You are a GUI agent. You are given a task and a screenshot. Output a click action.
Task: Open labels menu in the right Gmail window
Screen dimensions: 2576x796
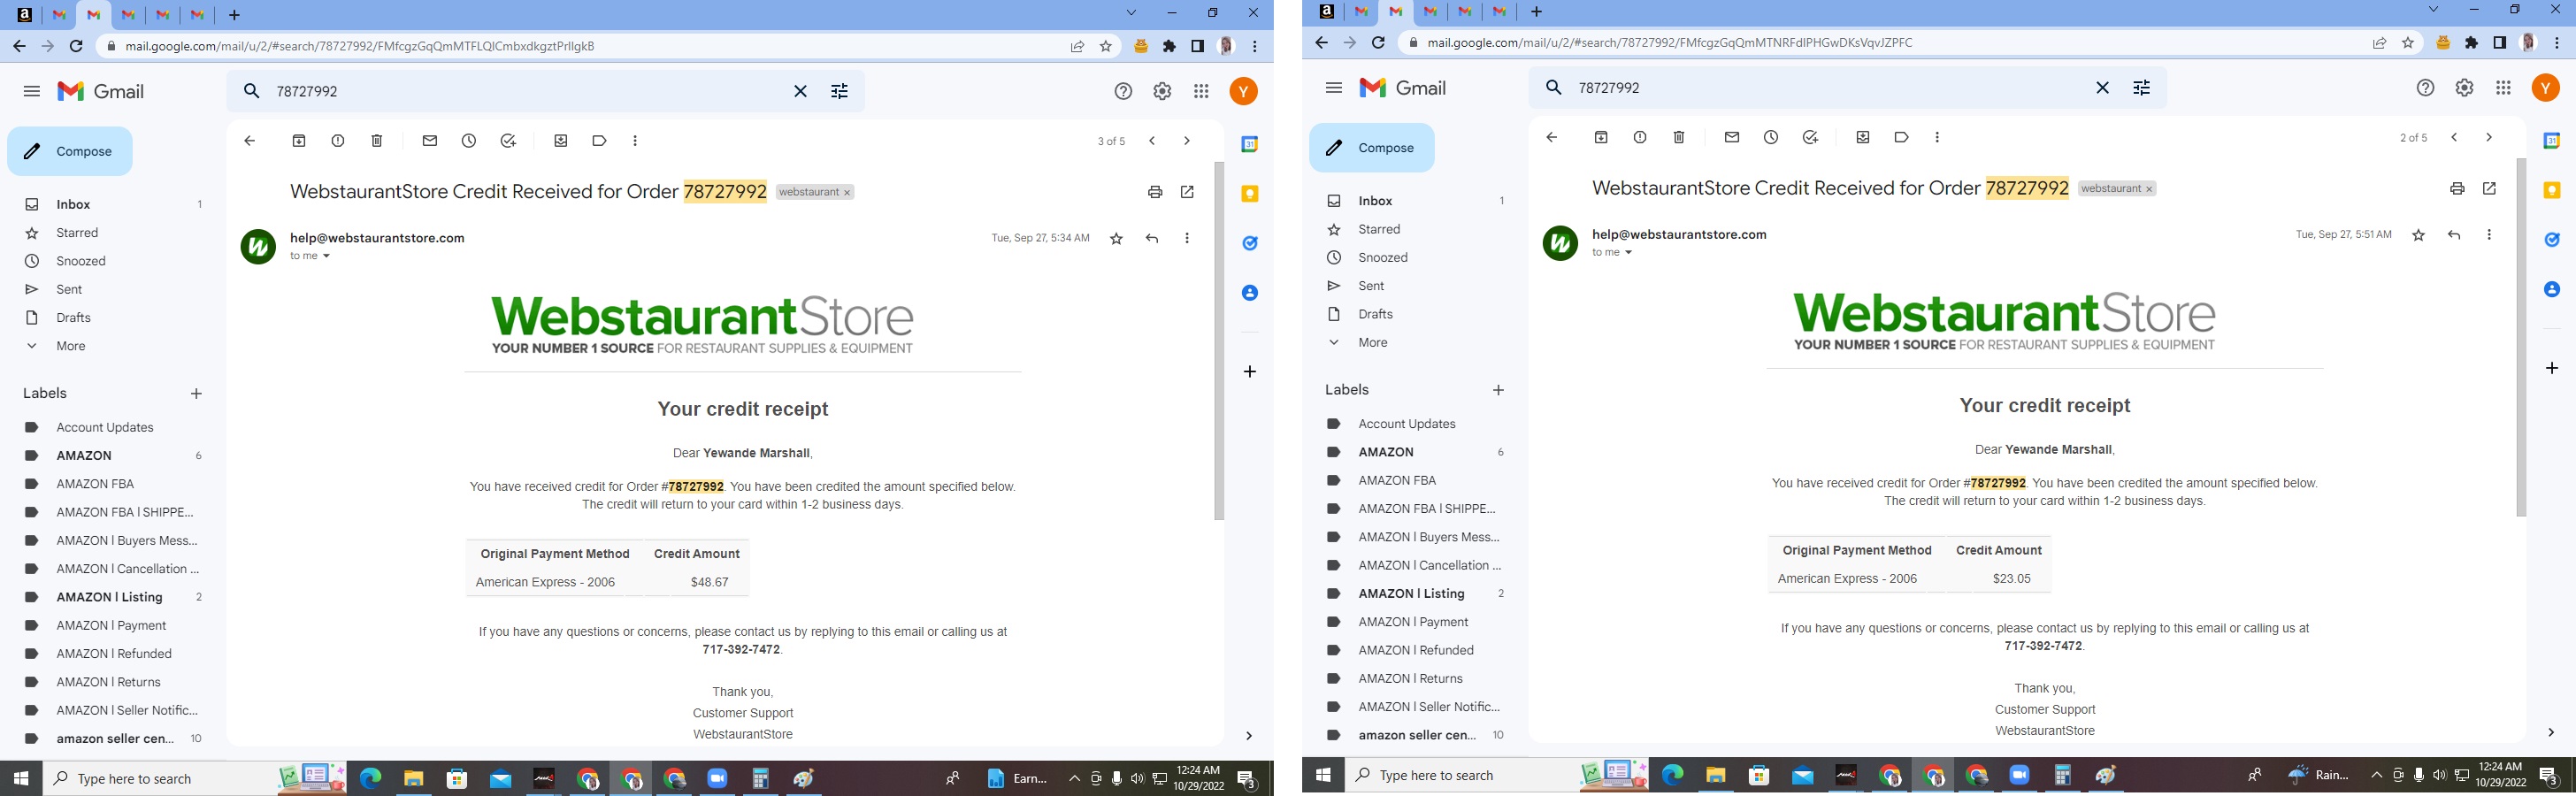[x=1901, y=137]
